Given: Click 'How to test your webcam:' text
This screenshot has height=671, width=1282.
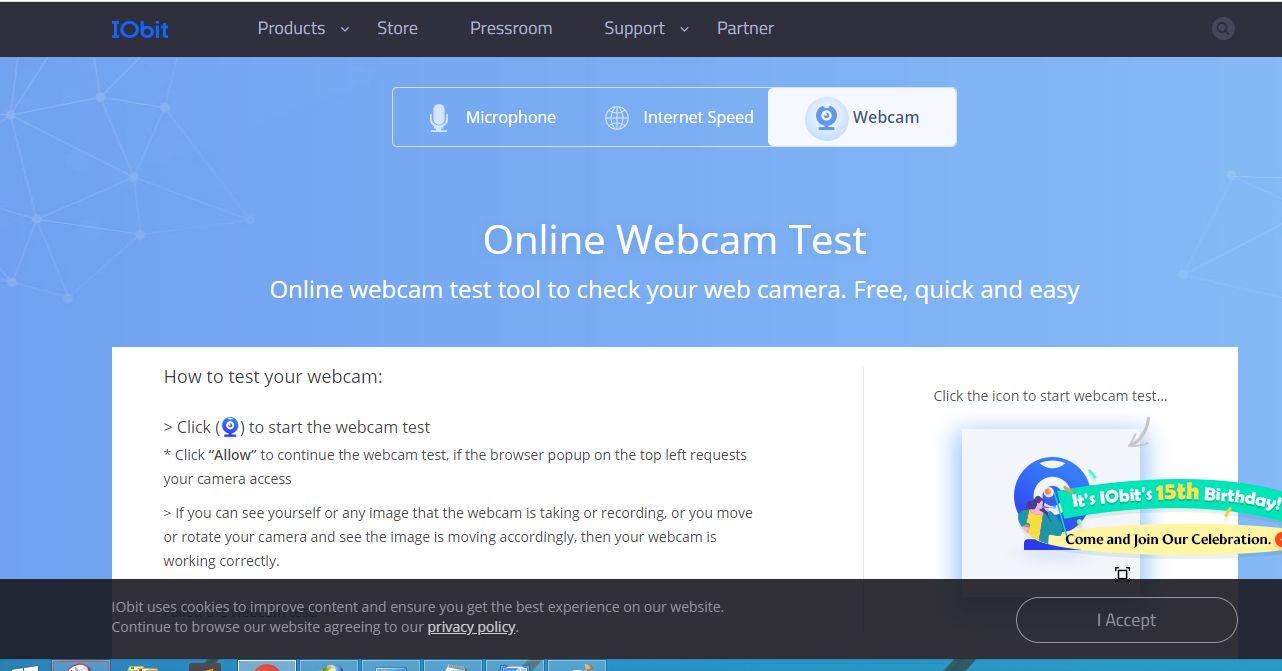Looking at the screenshot, I should click(273, 377).
